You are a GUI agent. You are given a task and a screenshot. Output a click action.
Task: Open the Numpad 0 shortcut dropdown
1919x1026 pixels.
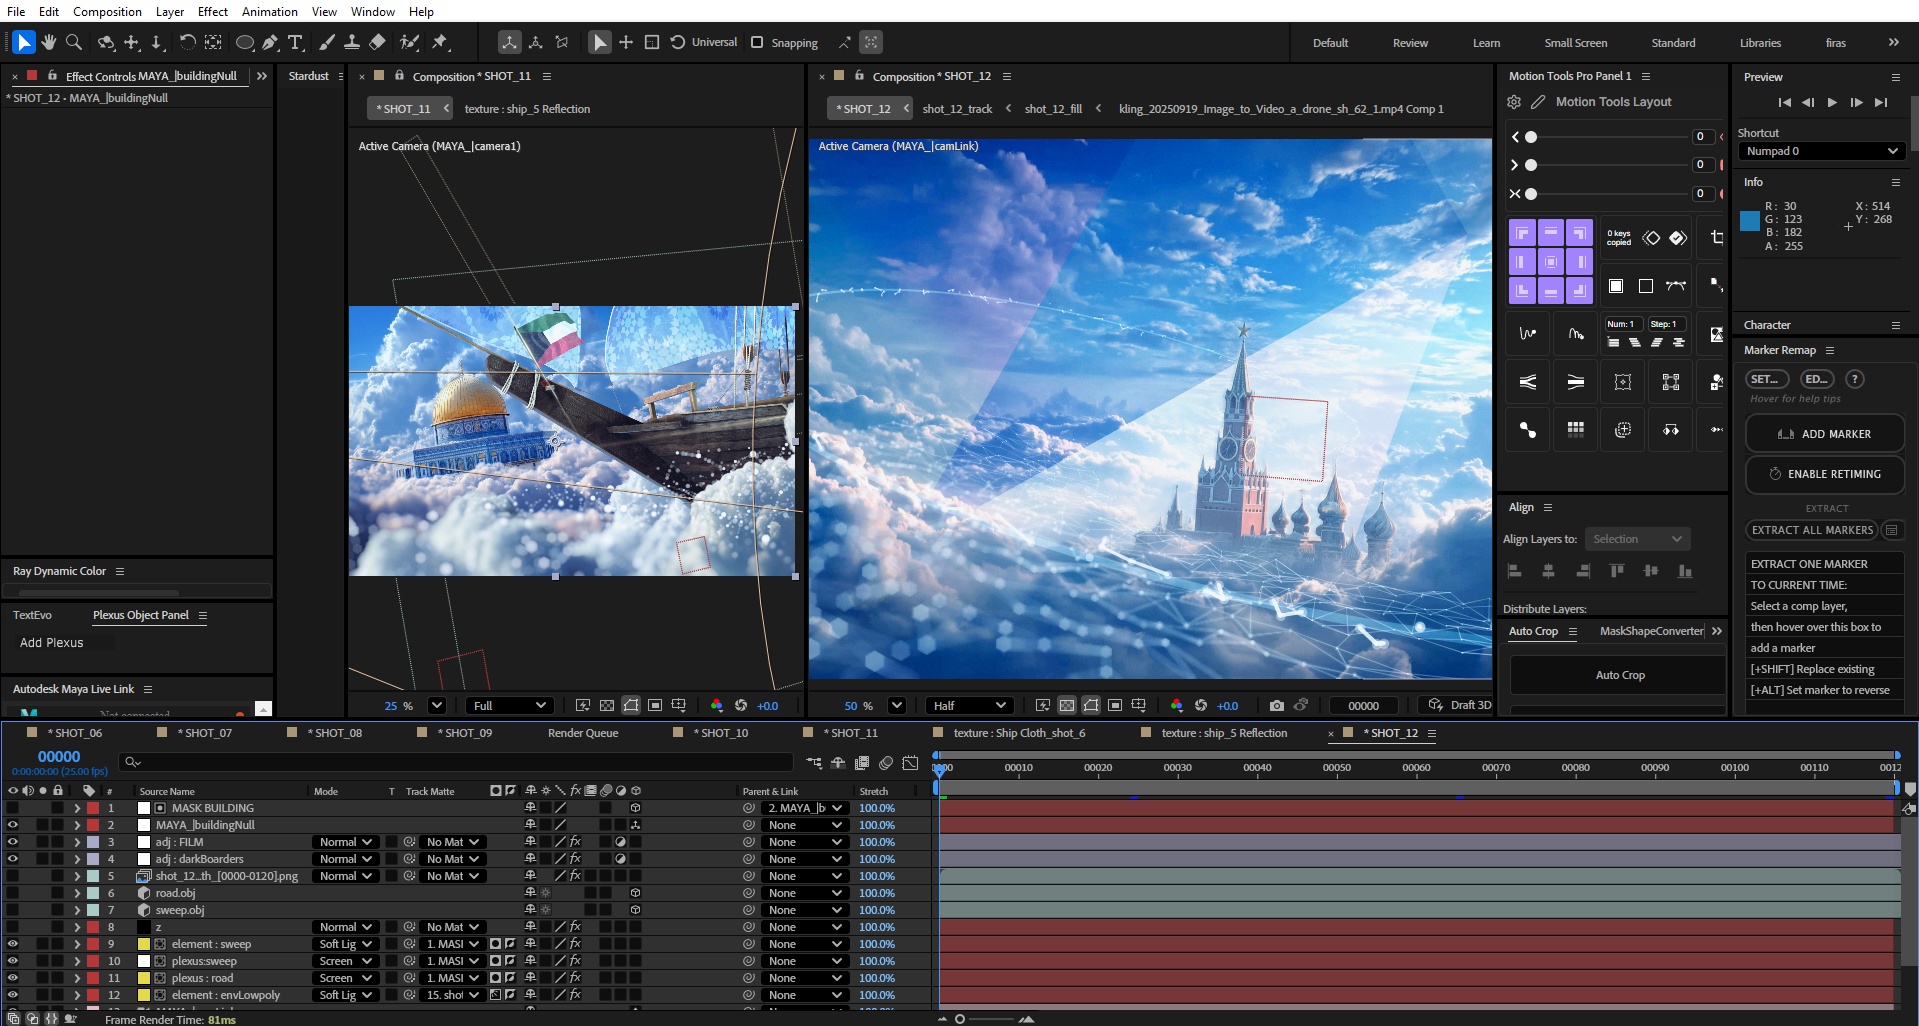click(1822, 151)
